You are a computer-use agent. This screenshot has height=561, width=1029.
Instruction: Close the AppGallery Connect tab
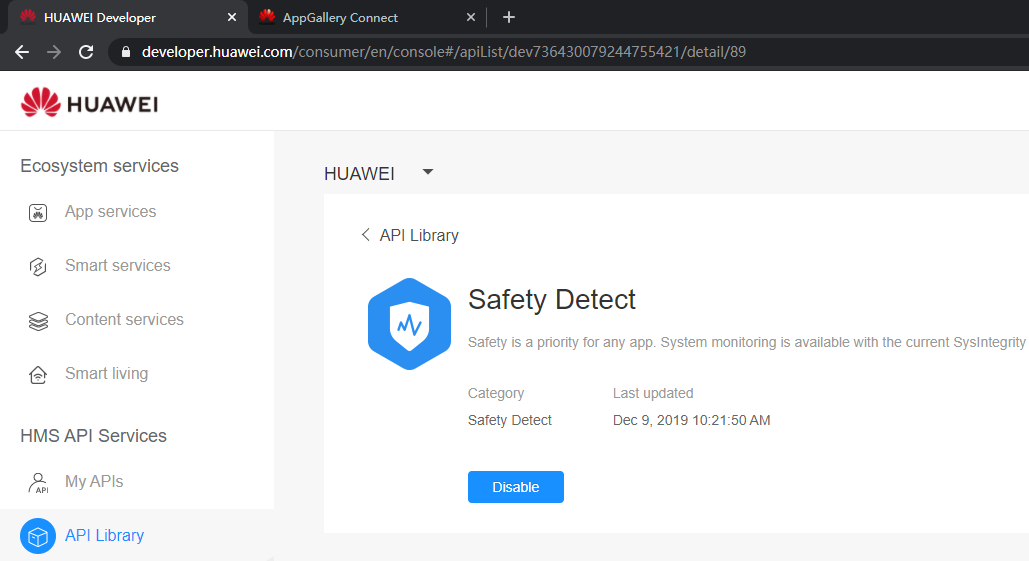click(472, 17)
